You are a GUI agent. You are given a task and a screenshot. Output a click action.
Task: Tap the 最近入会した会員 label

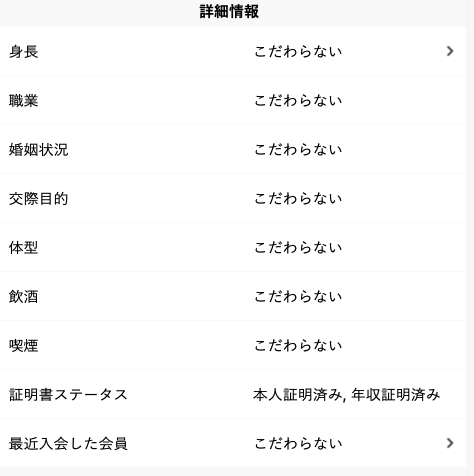pos(68,444)
